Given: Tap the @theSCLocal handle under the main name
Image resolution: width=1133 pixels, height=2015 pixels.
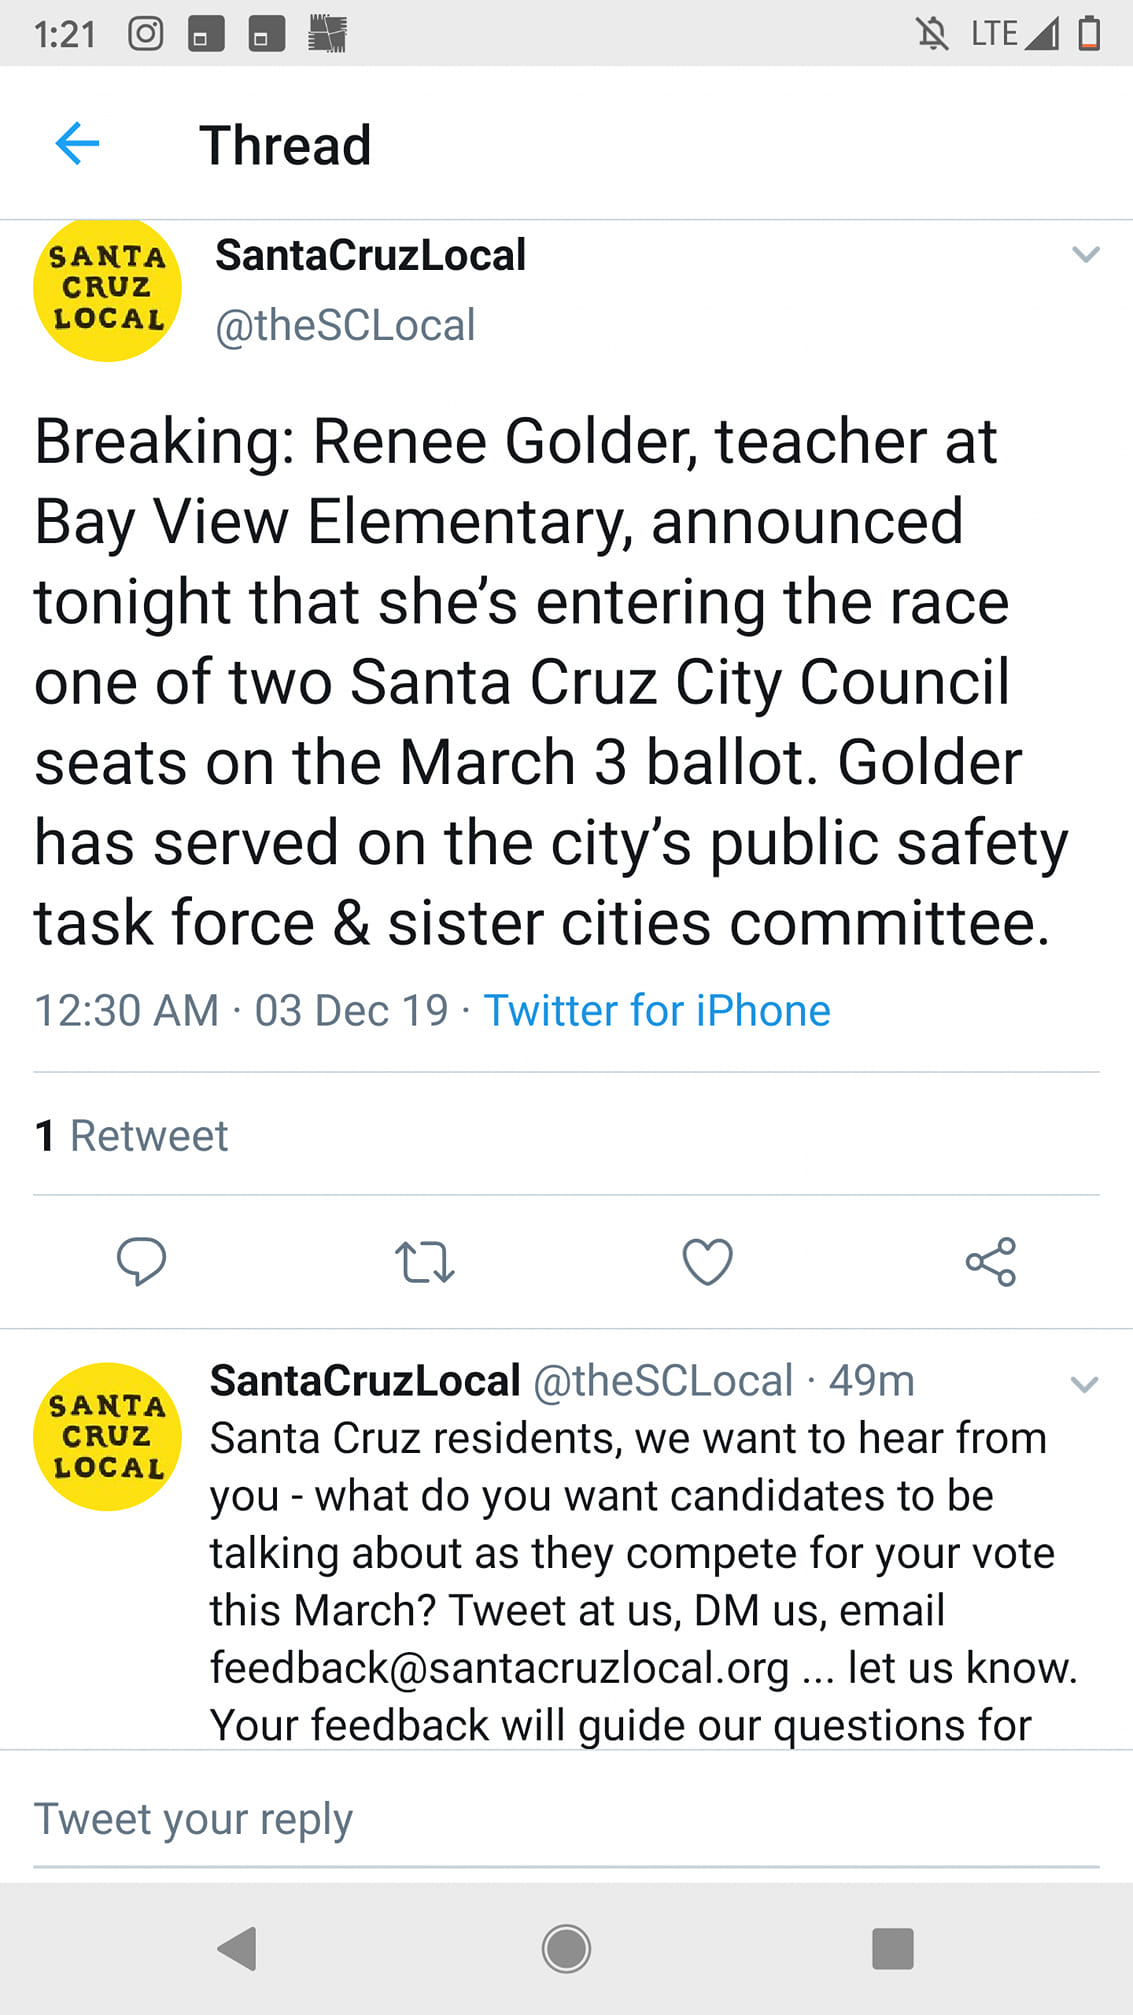Looking at the screenshot, I should [x=345, y=325].
